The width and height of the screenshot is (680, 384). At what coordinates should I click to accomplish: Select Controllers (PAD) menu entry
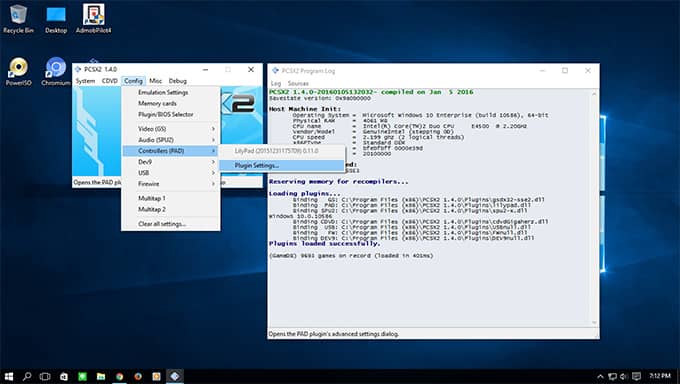[171, 151]
